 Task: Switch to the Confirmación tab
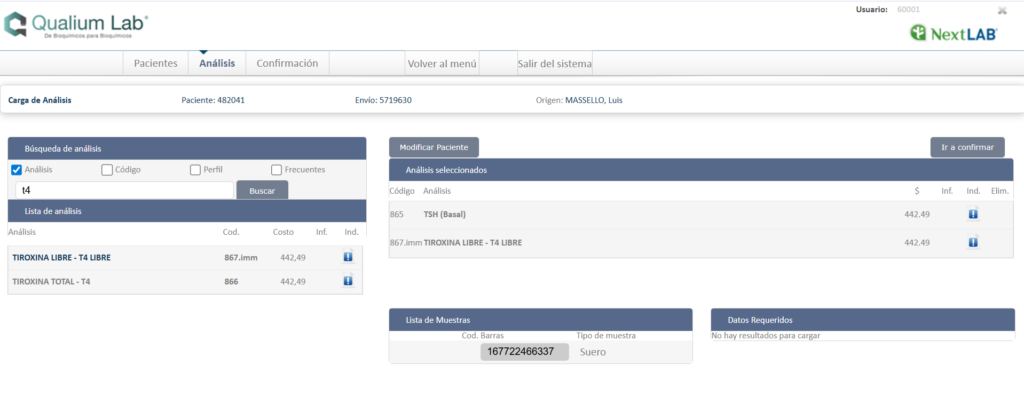287,63
